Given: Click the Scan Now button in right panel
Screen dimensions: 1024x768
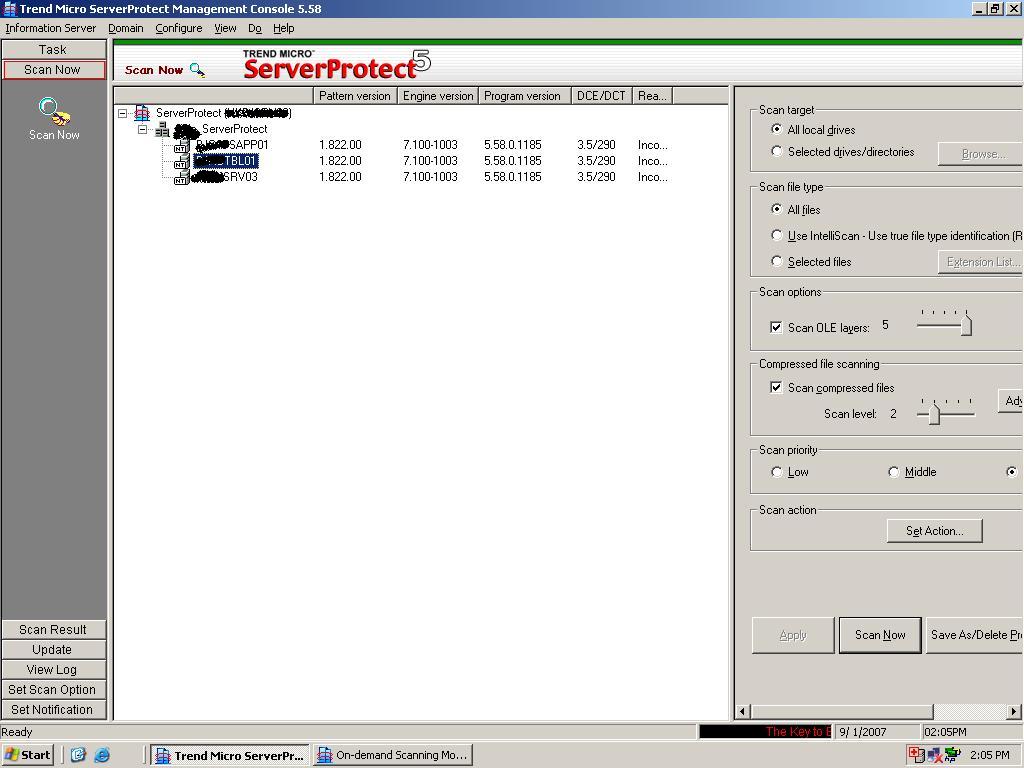Looking at the screenshot, I should 879,634.
